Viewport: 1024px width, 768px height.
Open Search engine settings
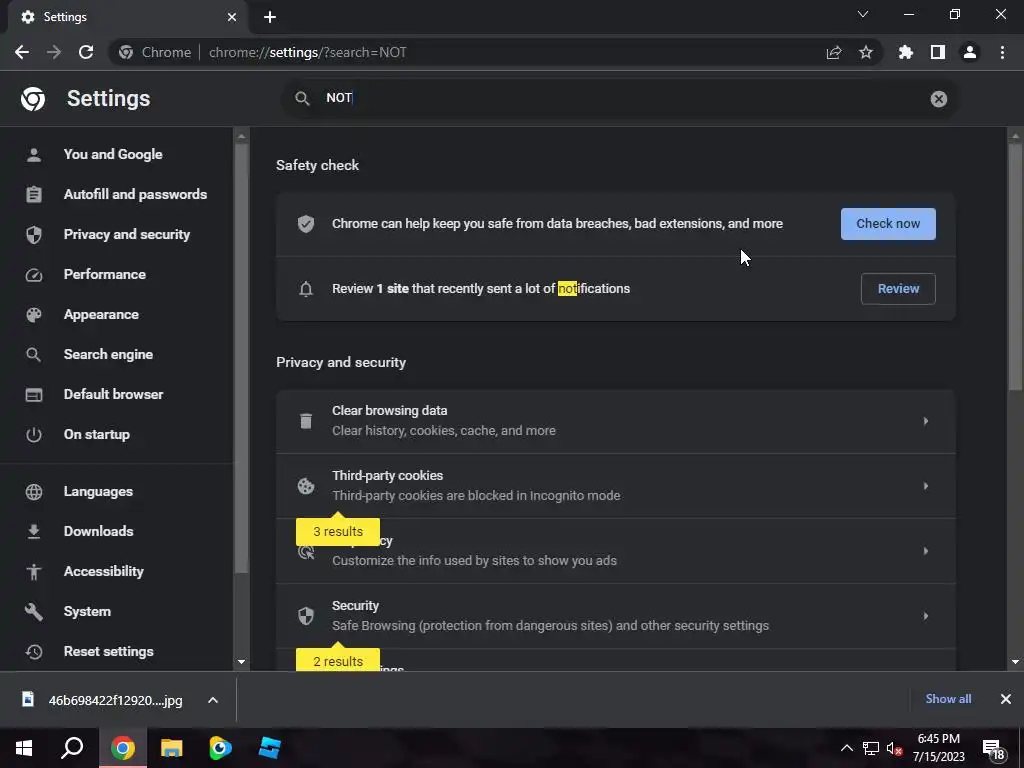[x=108, y=355]
